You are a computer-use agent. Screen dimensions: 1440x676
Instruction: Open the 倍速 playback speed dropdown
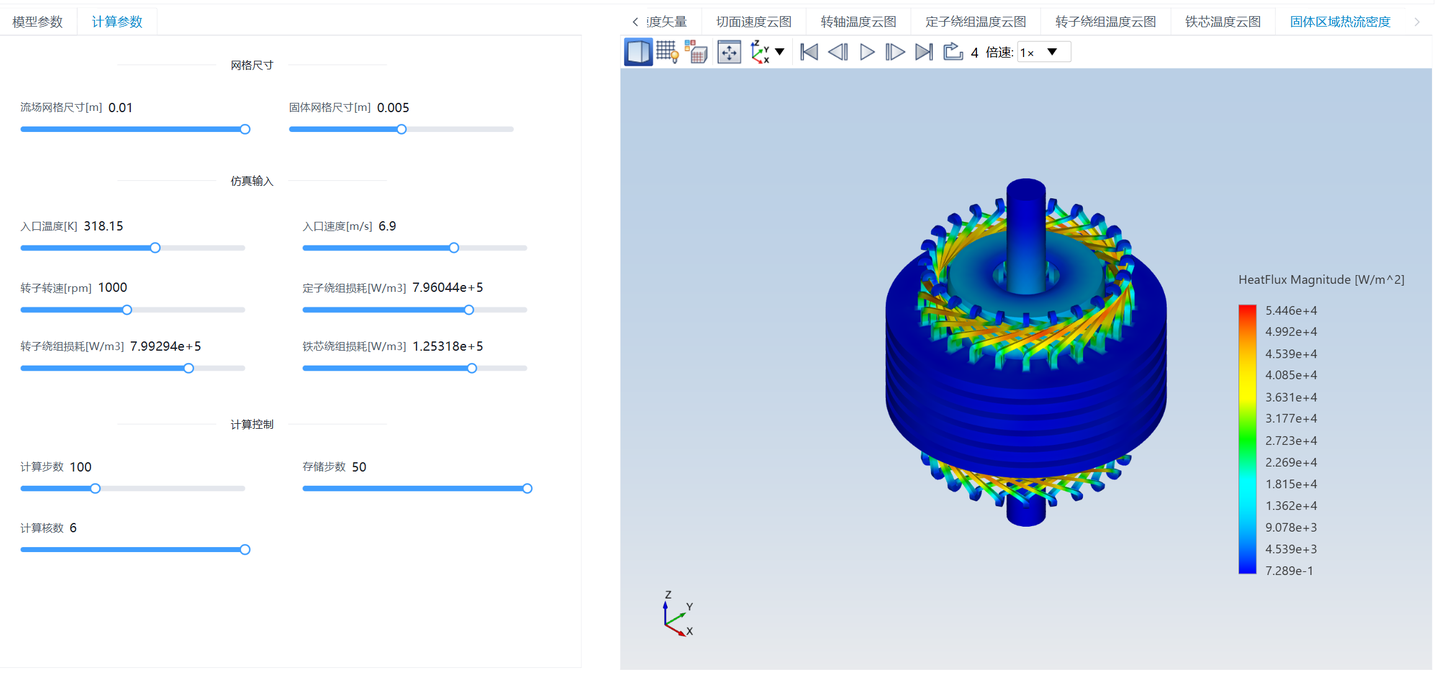pyautogui.click(x=1044, y=52)
